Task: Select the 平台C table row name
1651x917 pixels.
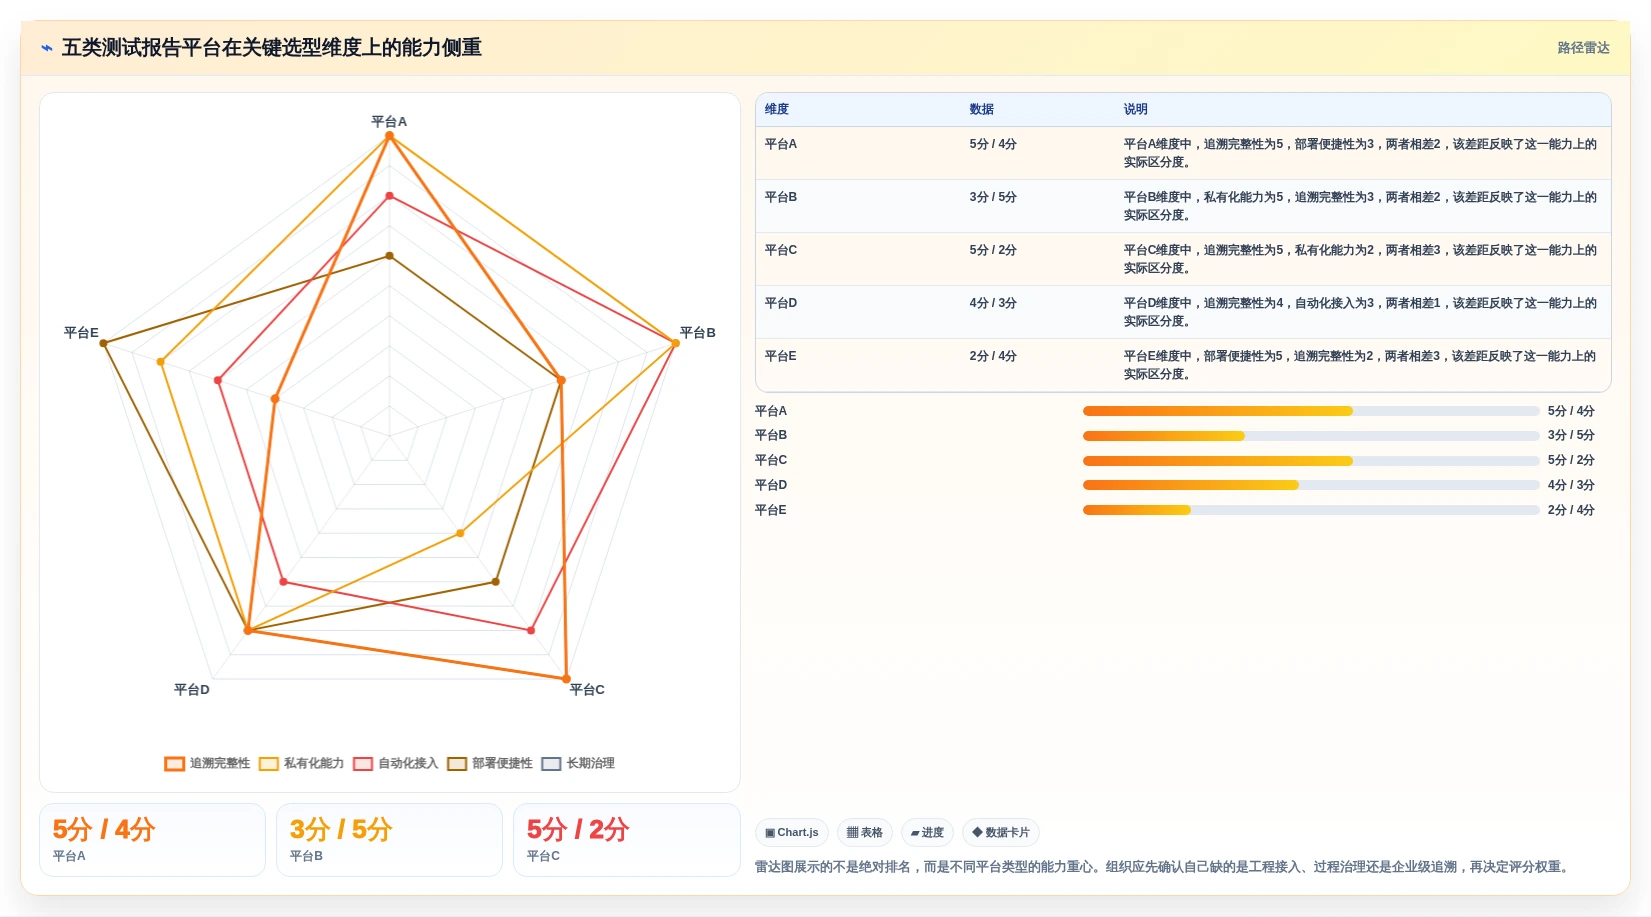Action: (781, 250)
